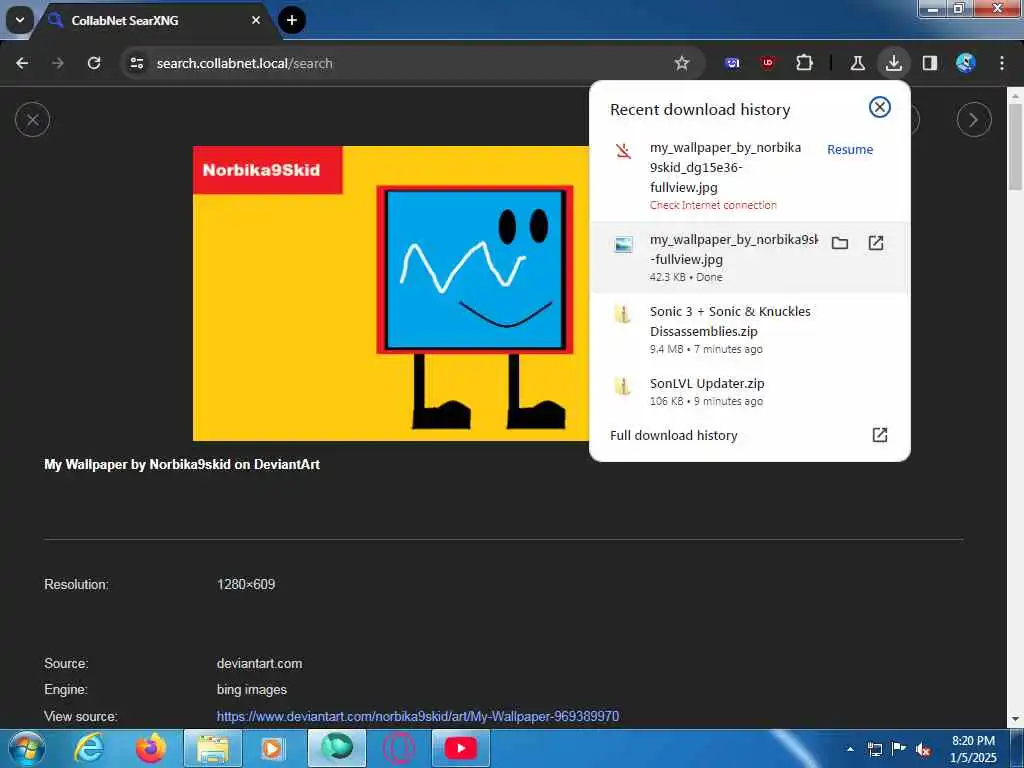Screen dimensions: 1024x768
Task: Toggle the Downloads toolbar button
Action: point(893,63)
